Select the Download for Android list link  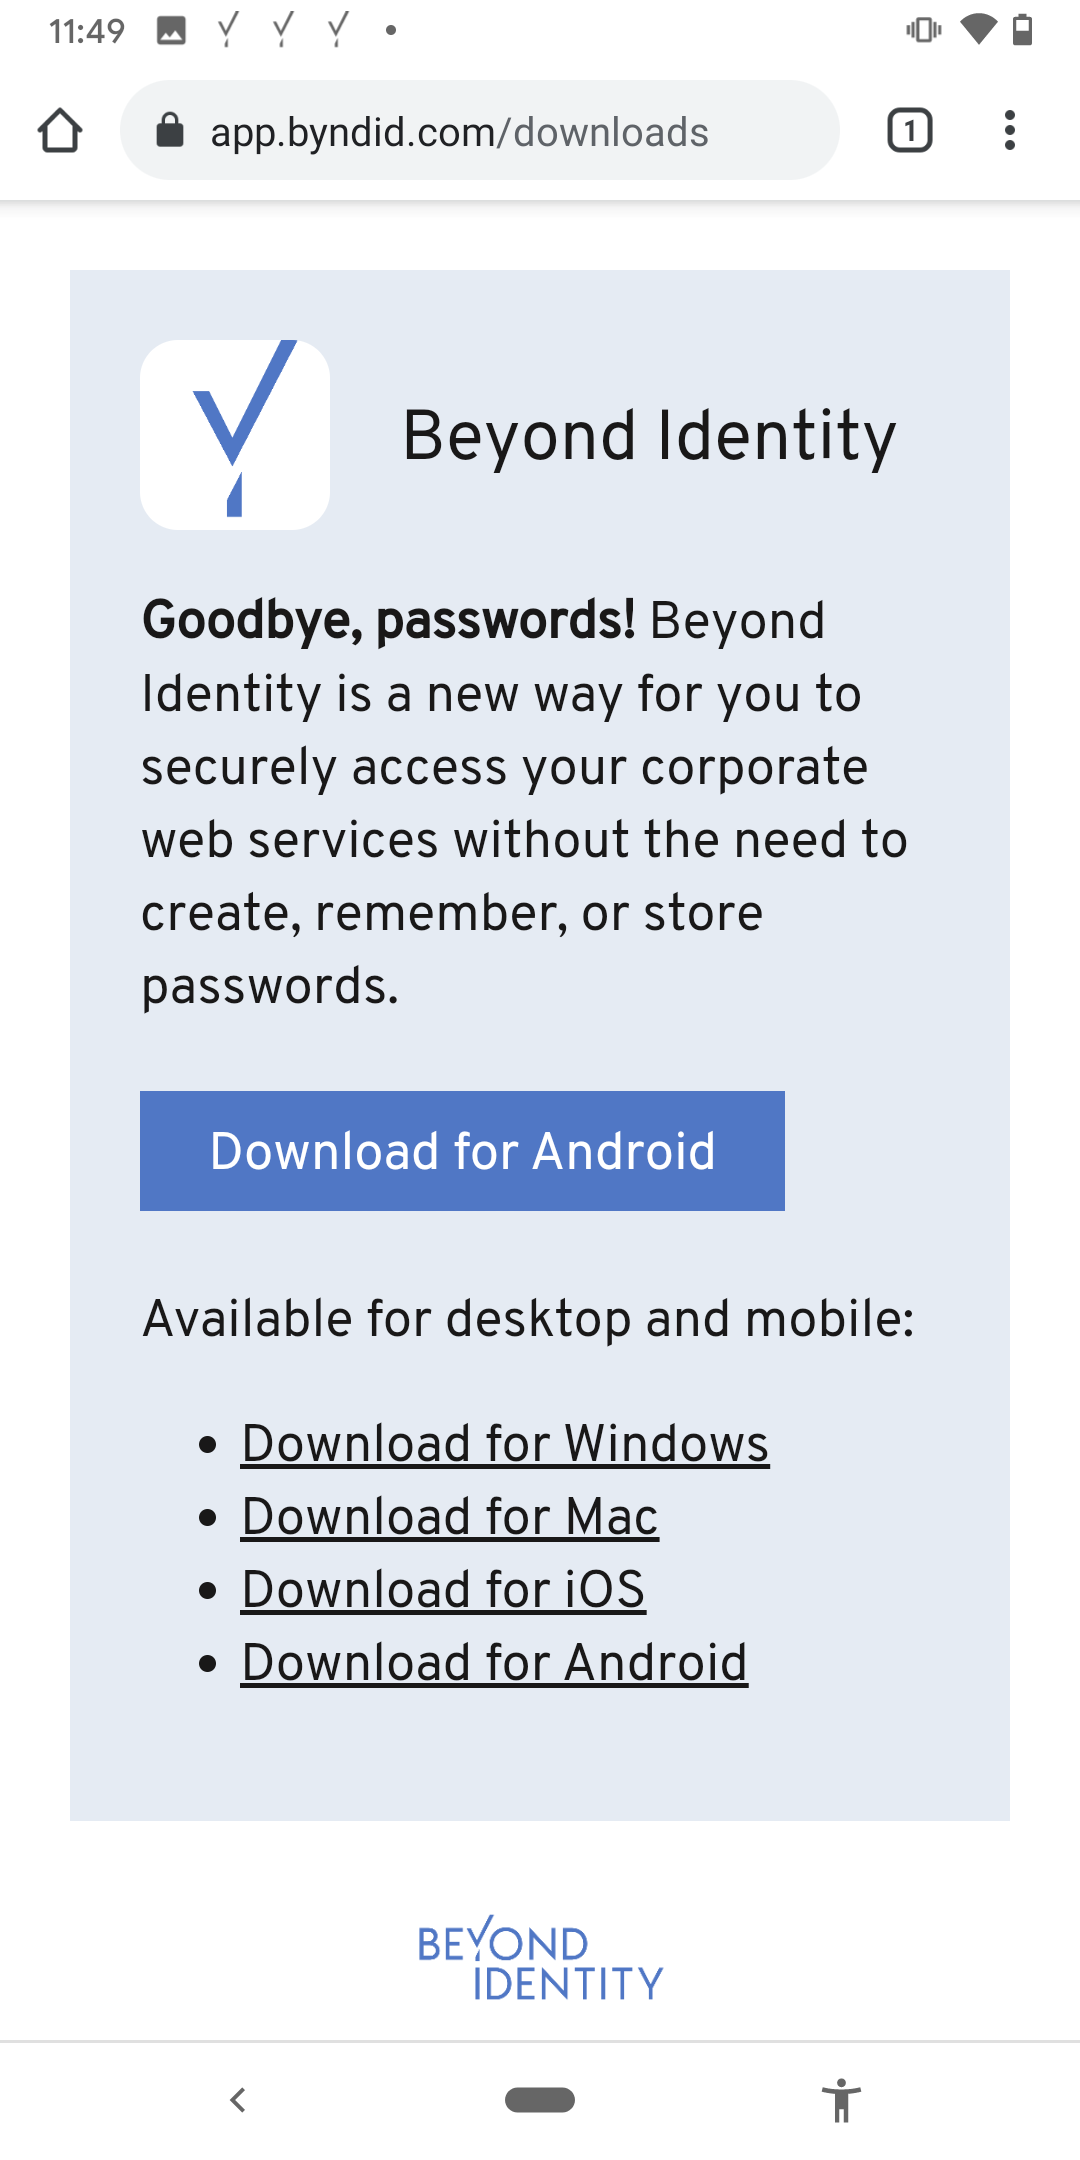pyautogui.click(x=494, y=1661)
